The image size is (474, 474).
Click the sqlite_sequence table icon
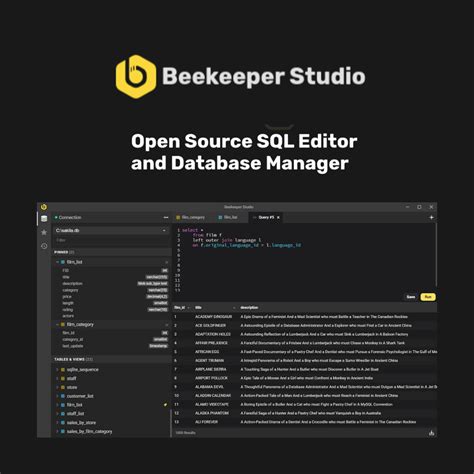(x=63, y=370)
